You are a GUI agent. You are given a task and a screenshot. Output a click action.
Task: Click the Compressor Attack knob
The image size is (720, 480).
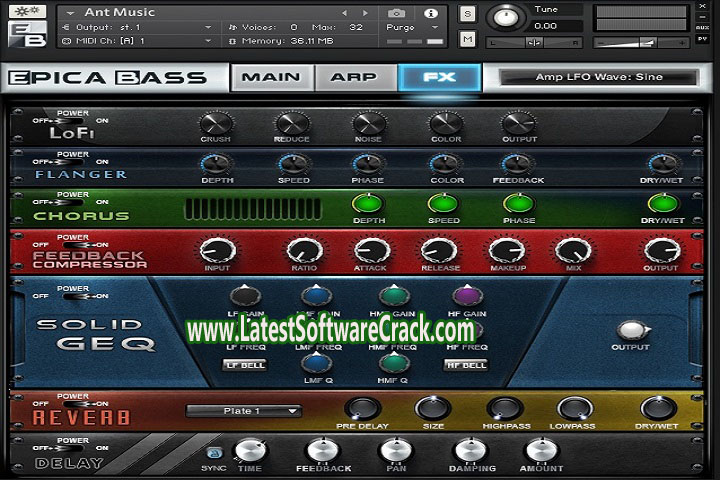tap(371, 251)
